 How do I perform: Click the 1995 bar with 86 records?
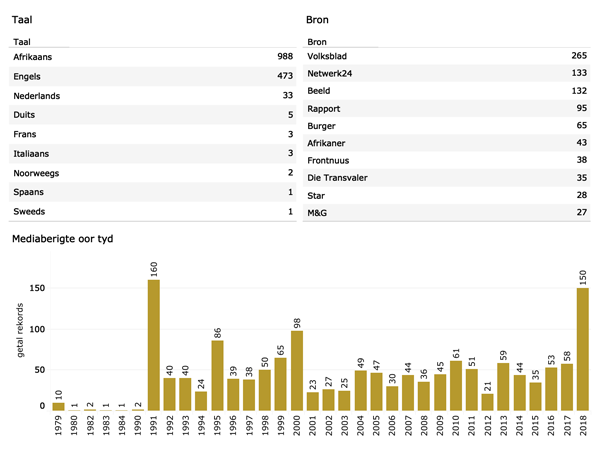pyautogui.click(x=217, y=376)
